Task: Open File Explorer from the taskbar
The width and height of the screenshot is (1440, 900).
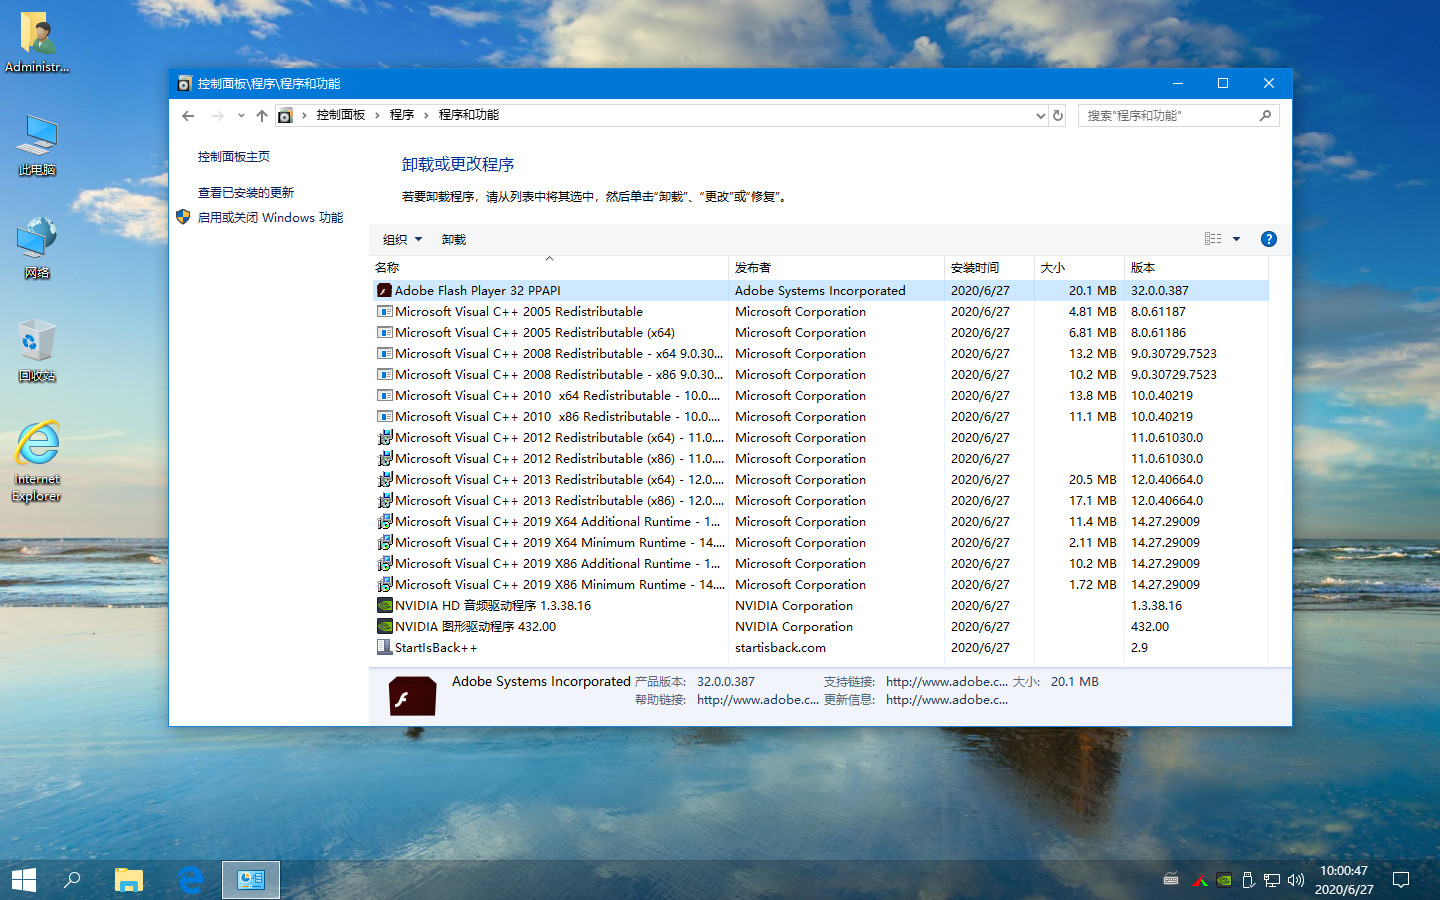Action: click(128, 880)
